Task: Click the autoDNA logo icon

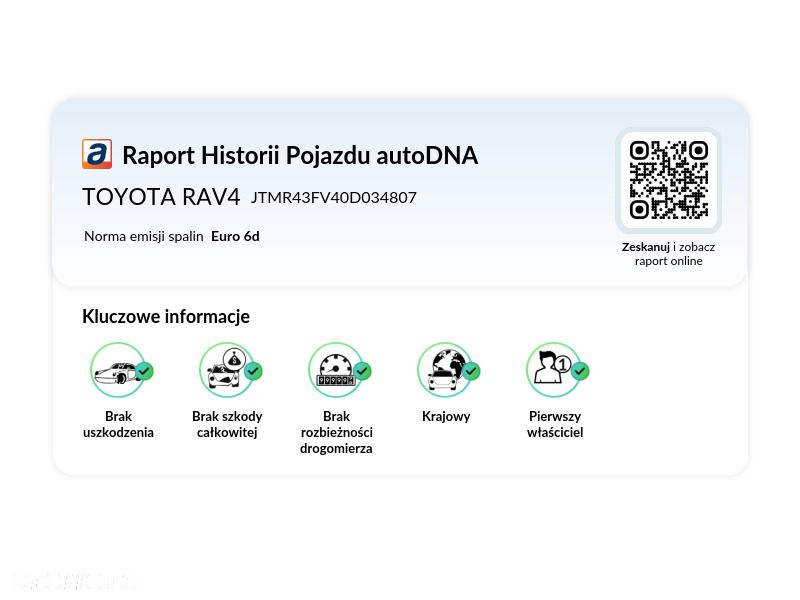Action: click(97, 154)
